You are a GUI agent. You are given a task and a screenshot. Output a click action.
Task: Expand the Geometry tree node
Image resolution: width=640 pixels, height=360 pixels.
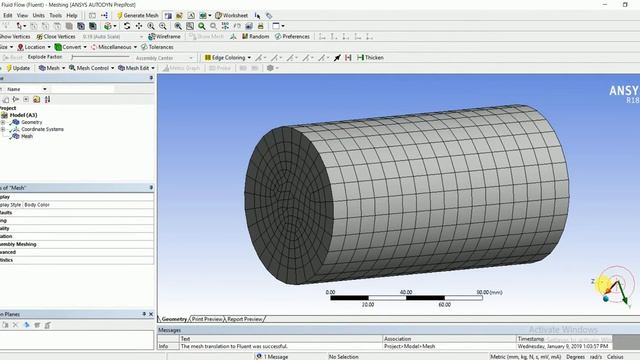point(3,122)
